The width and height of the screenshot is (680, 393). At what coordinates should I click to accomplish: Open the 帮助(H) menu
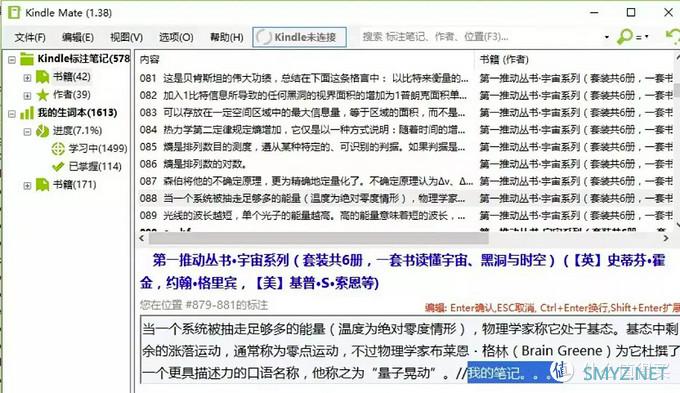click(x=226, y=37)
